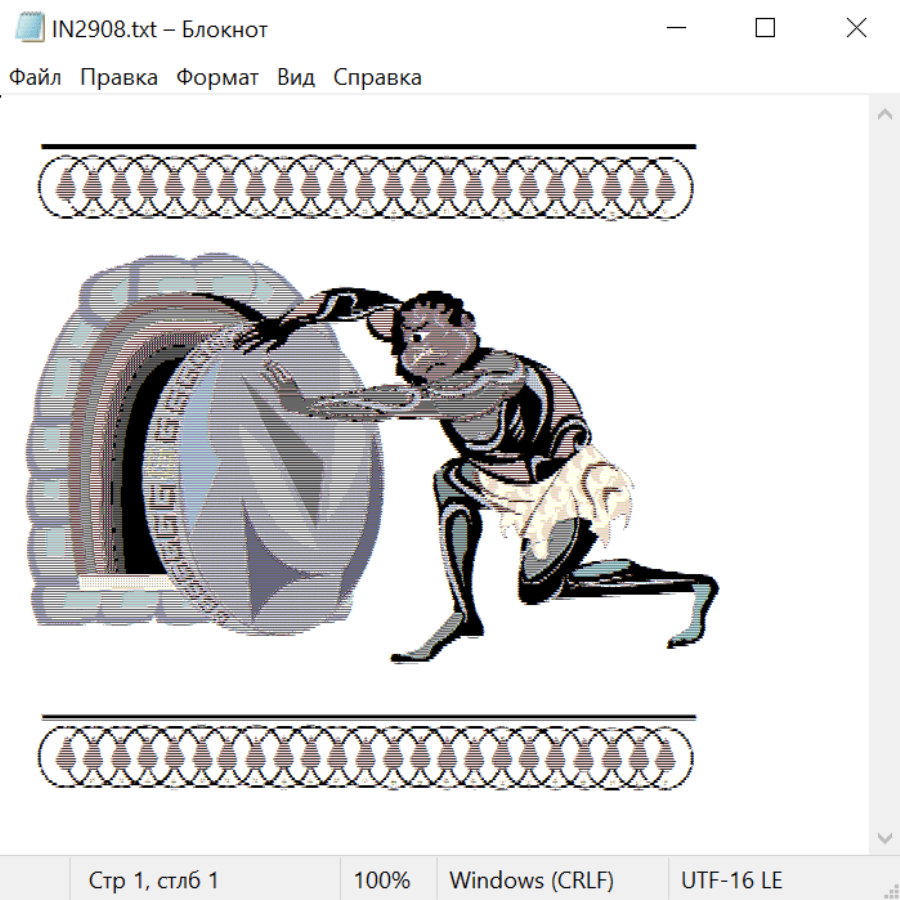Click the scroll down arrow

[x=884, y=836]
